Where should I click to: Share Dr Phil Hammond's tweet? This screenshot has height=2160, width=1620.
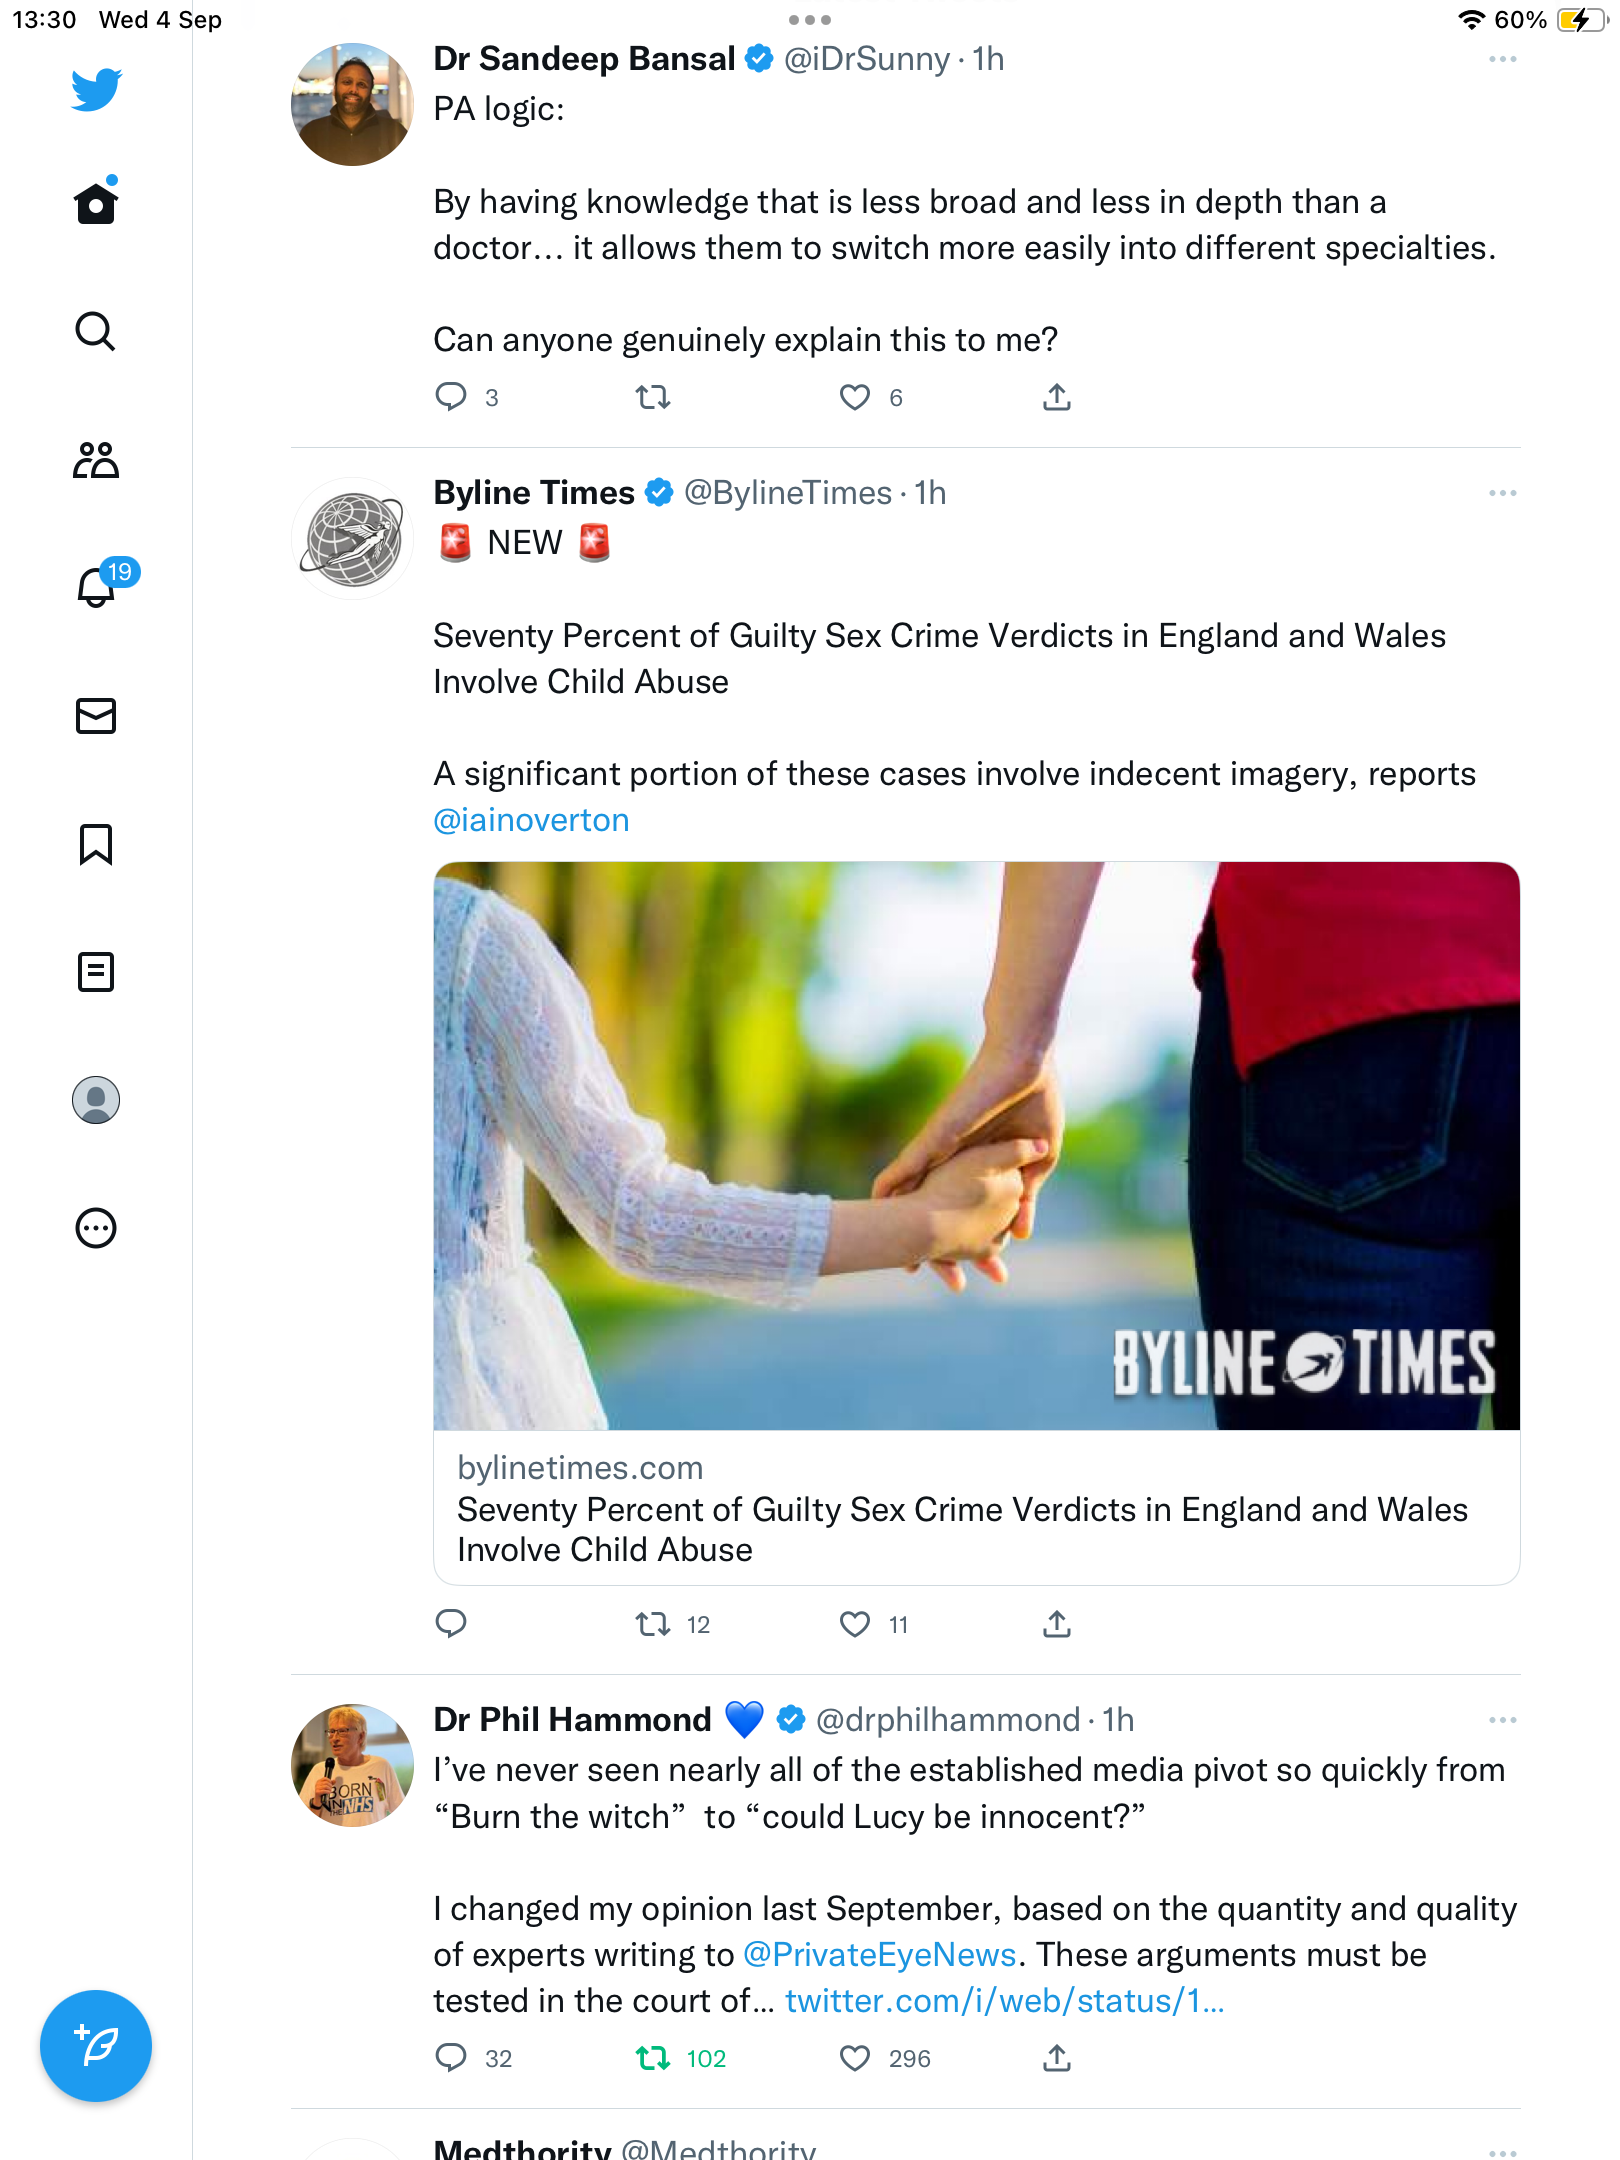(1057, 2058)
